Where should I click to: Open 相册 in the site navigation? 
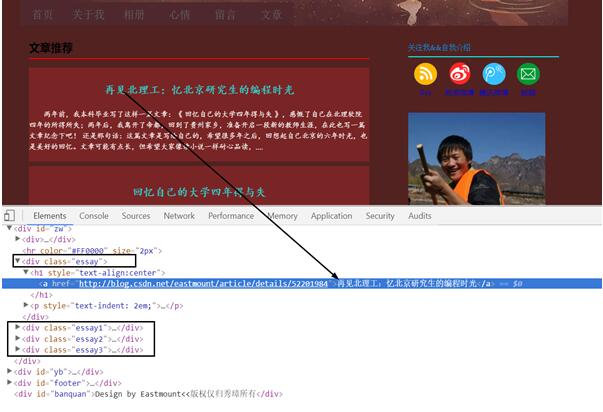click(134, 15)
